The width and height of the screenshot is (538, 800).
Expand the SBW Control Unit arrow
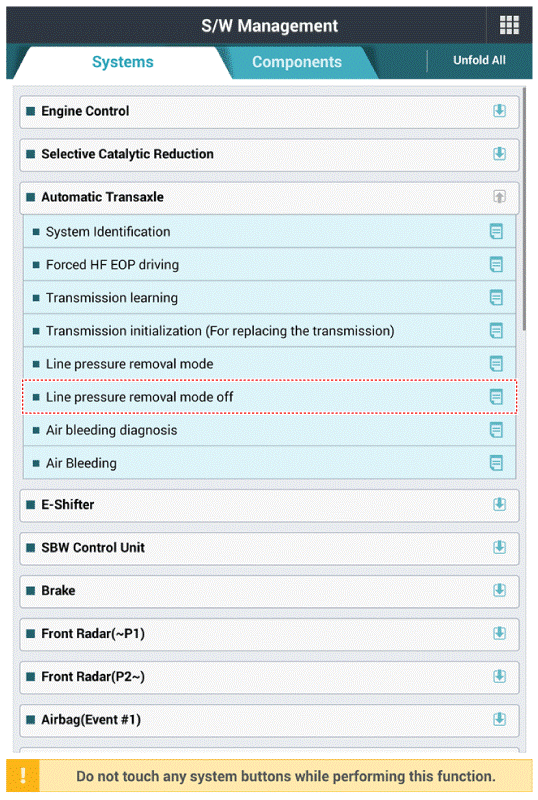click(499, 547)
